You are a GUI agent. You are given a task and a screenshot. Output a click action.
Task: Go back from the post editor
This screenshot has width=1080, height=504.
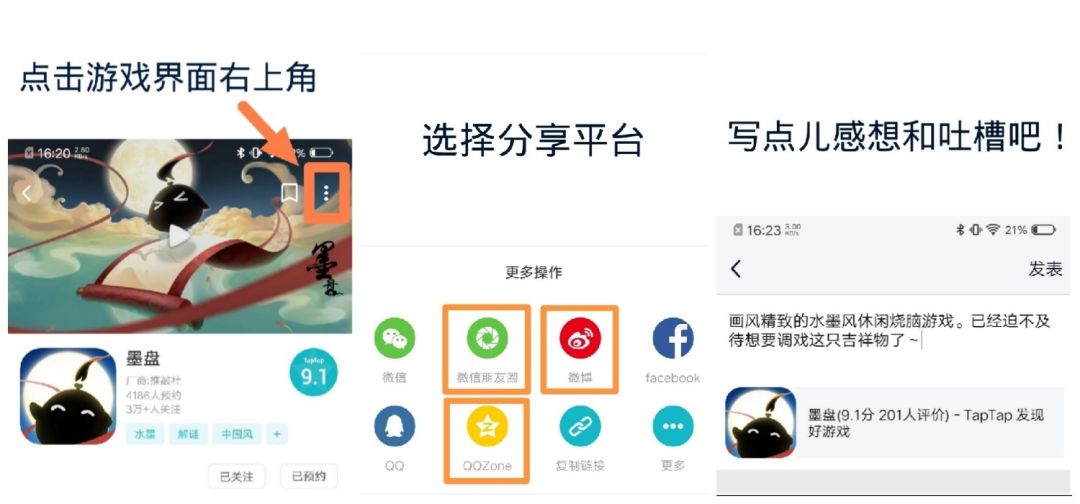click(x=736, y=269)
